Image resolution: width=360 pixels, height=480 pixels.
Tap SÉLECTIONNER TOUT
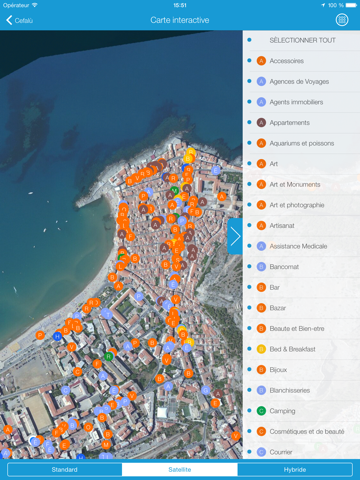pos(302,40)
